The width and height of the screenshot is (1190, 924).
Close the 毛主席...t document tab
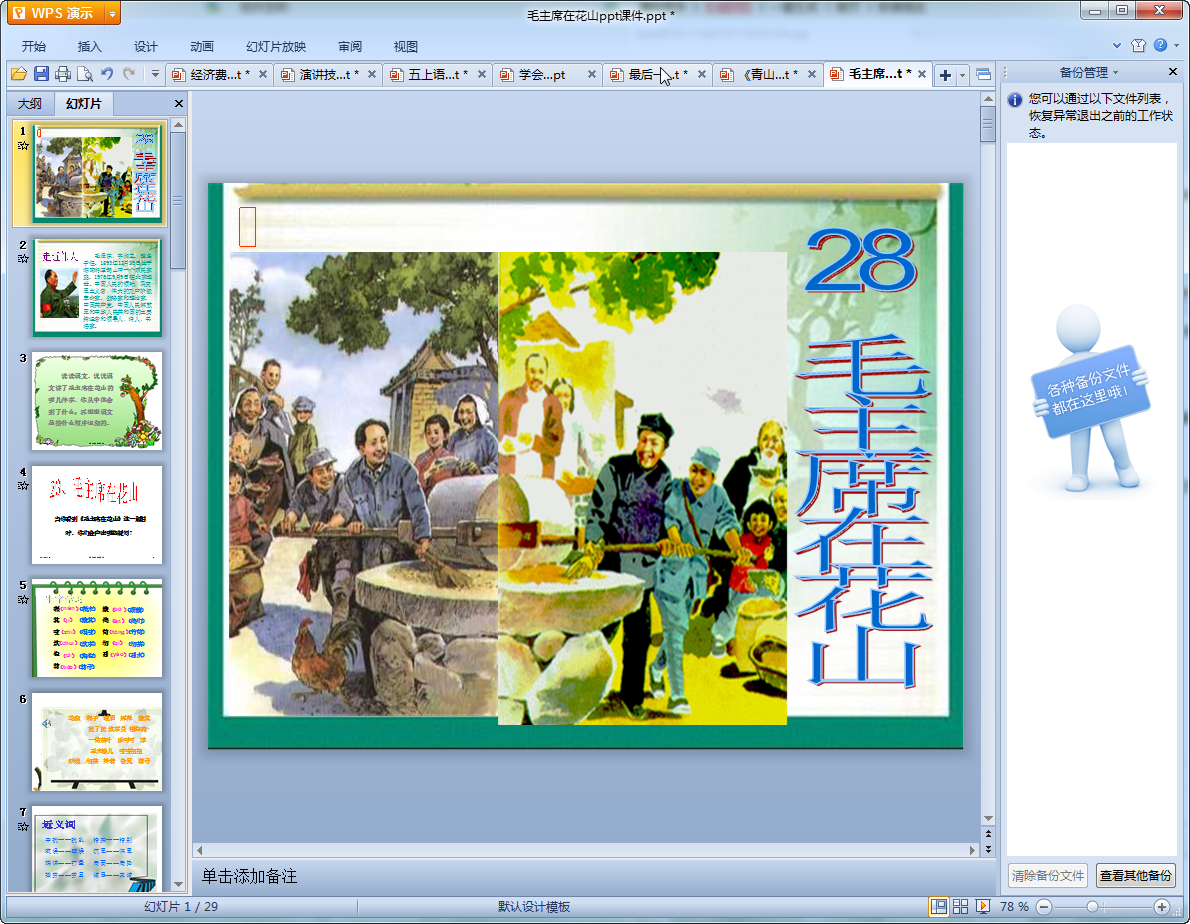point(921,74)
